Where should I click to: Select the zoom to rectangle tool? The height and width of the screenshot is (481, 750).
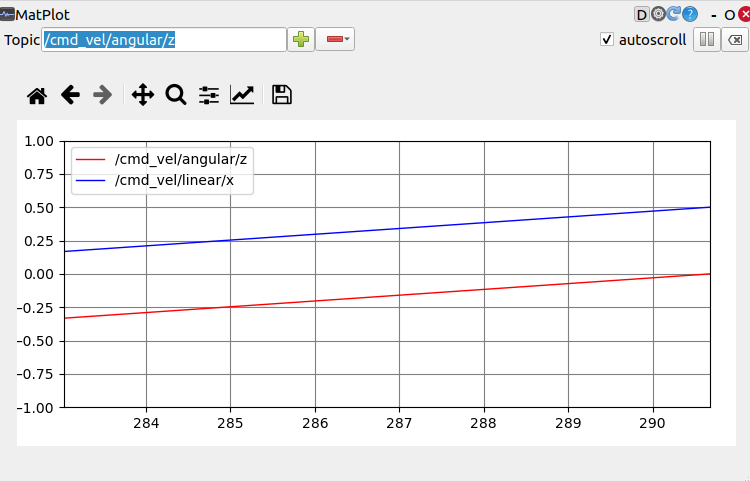tap(176, 95)
